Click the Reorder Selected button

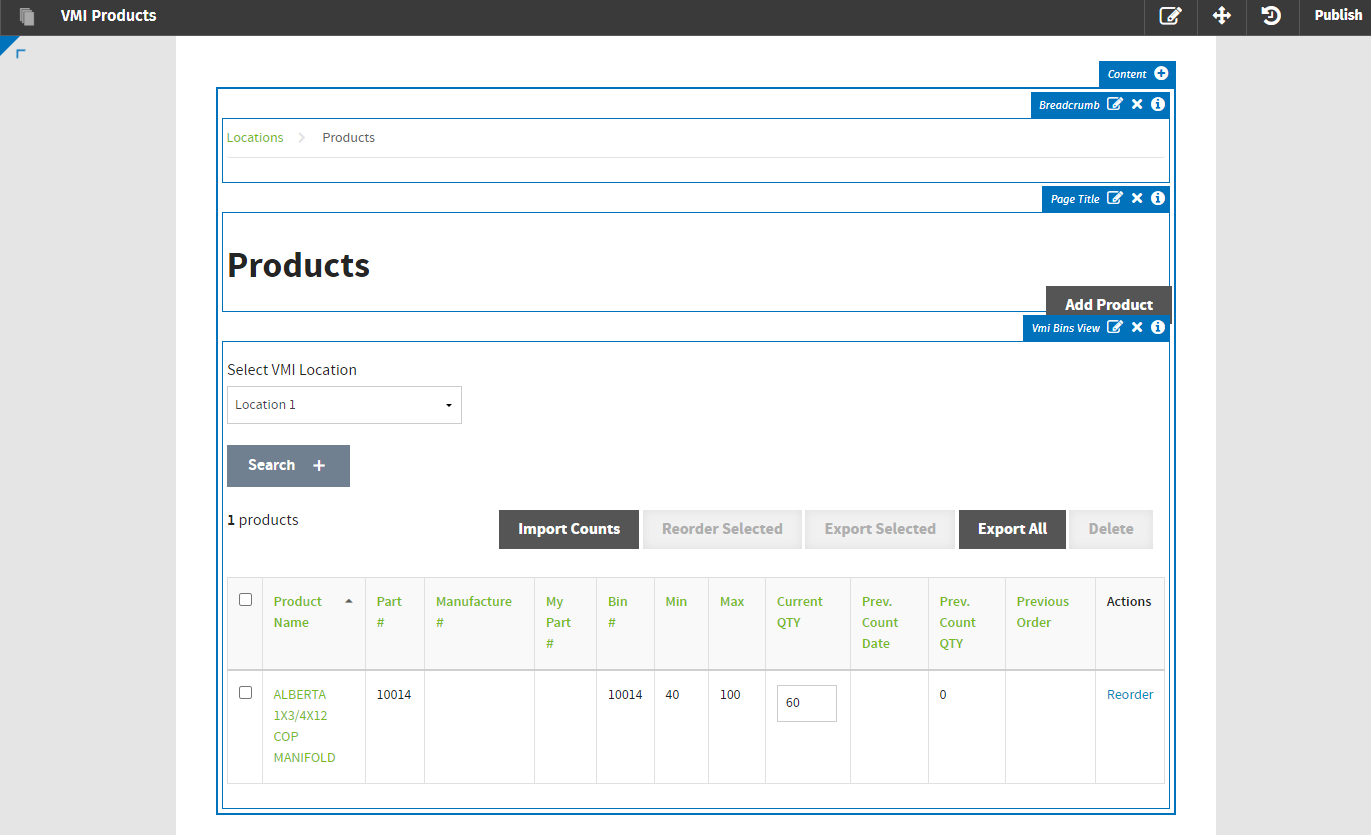(722, 529)
